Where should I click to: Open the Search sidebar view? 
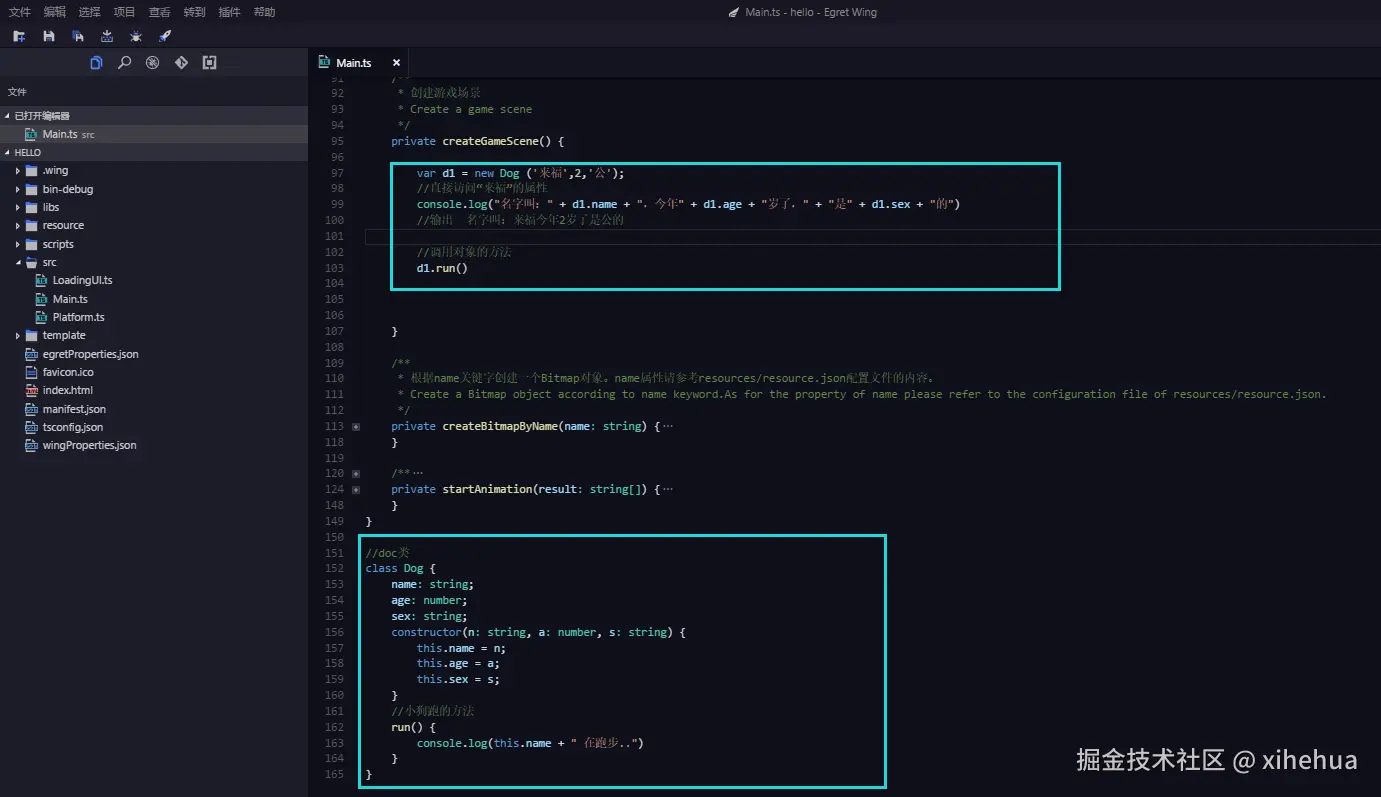pyautogui.click(x=124, y=63)
